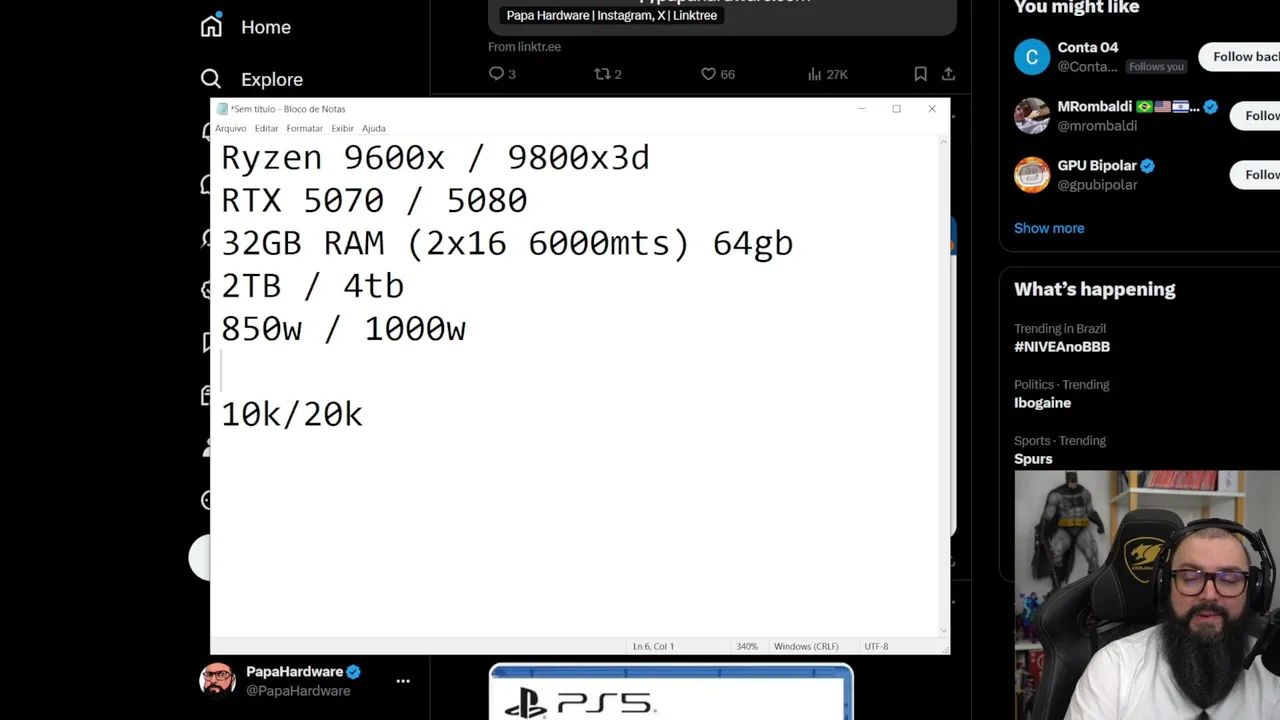Open the Papa Hardware Linktree card
Screen dimensions: 1280x720
pyautogui.click(x=722, y=17)
